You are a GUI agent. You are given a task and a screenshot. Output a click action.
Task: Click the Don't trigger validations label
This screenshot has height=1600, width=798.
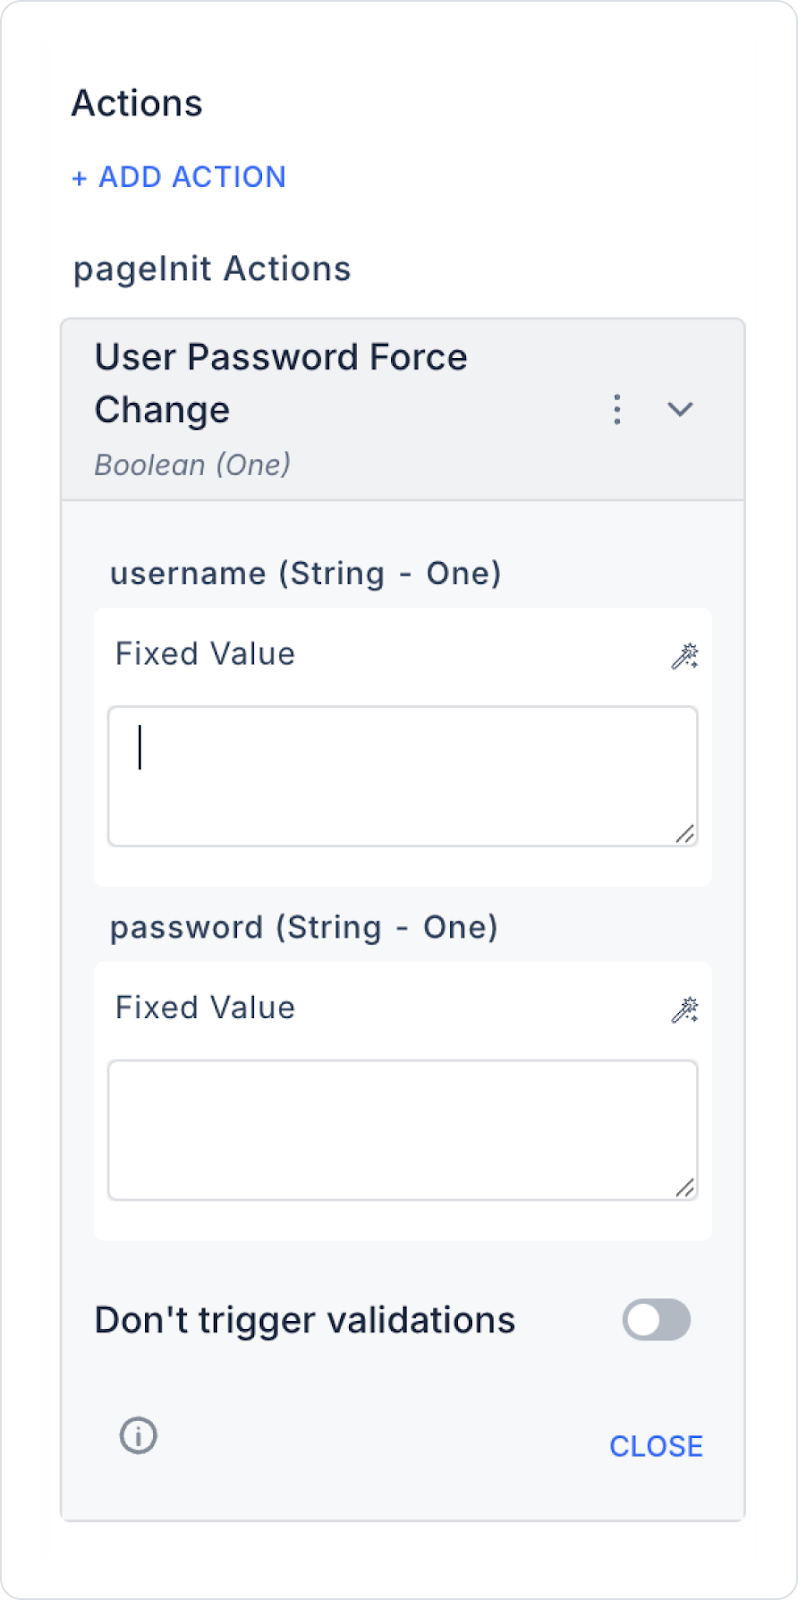pos(305,1320)
